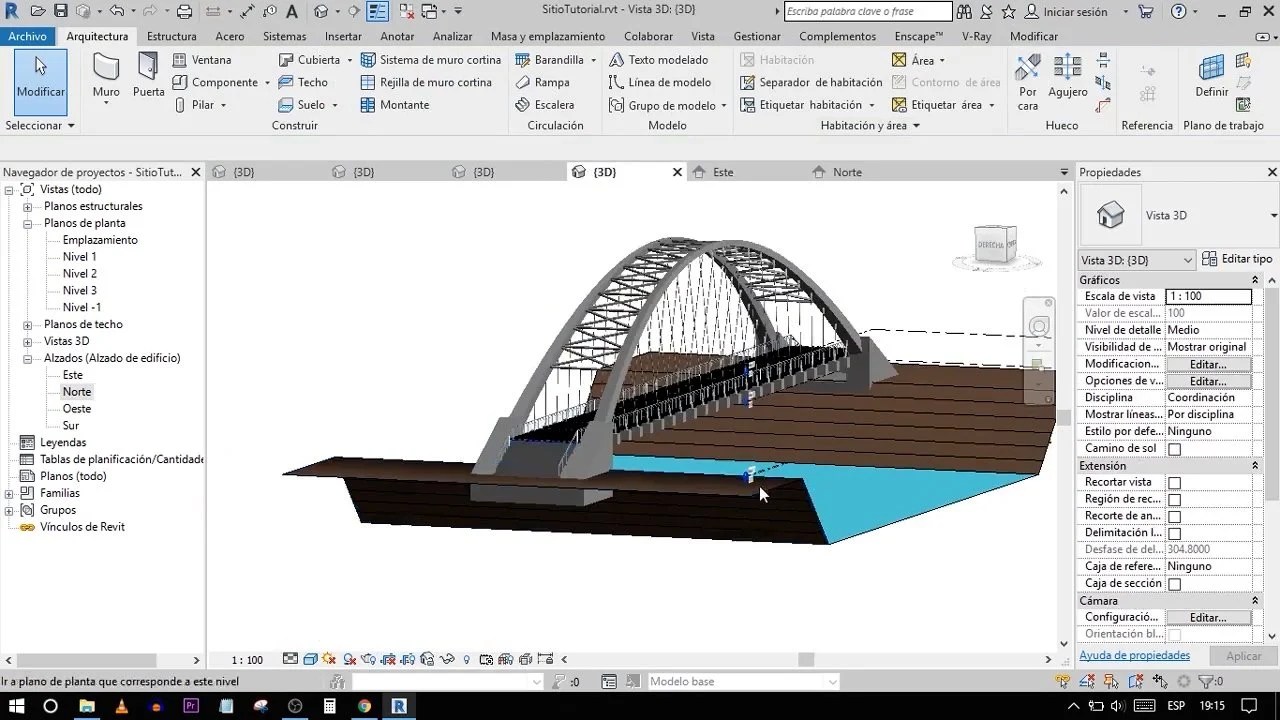Expand the Planos de techo node
1280x720 pixels.
[x=28, y=325]
